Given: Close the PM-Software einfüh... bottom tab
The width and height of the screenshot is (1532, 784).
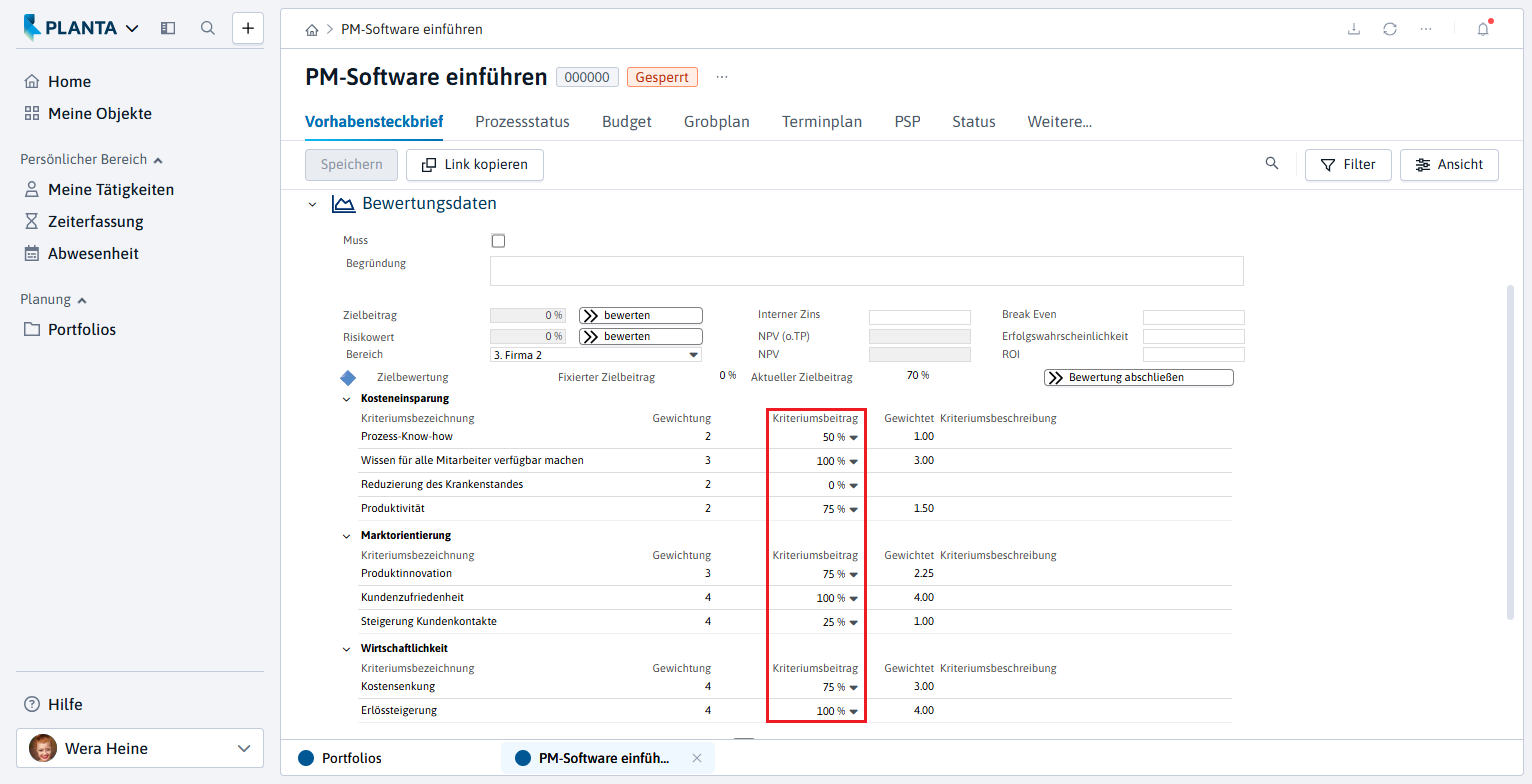Looking at the screenshot, I should tap(697, 758).
